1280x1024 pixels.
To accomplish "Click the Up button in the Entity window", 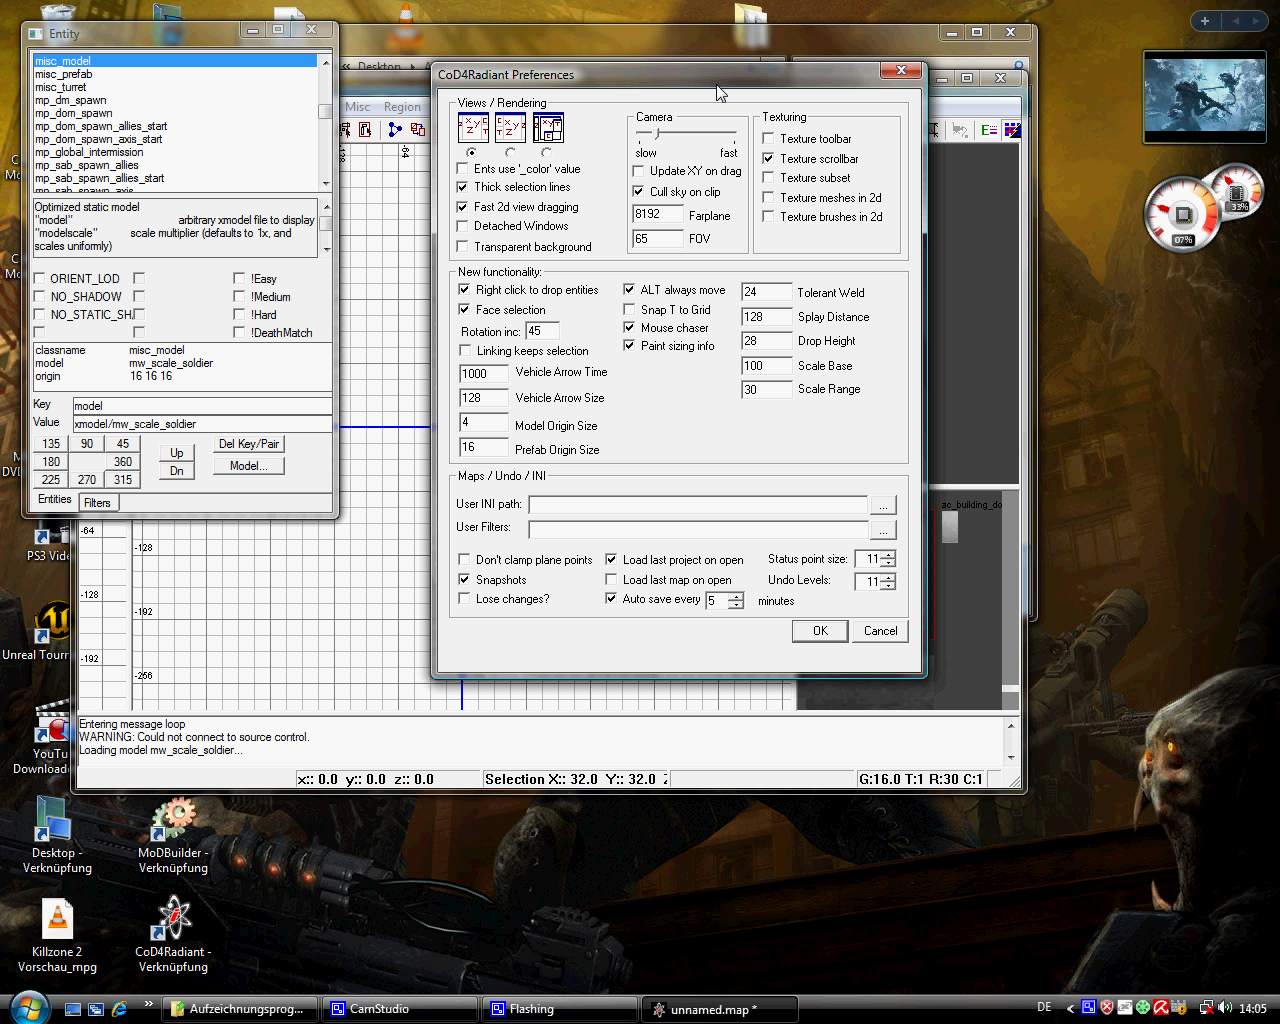I will coord(177,453).
